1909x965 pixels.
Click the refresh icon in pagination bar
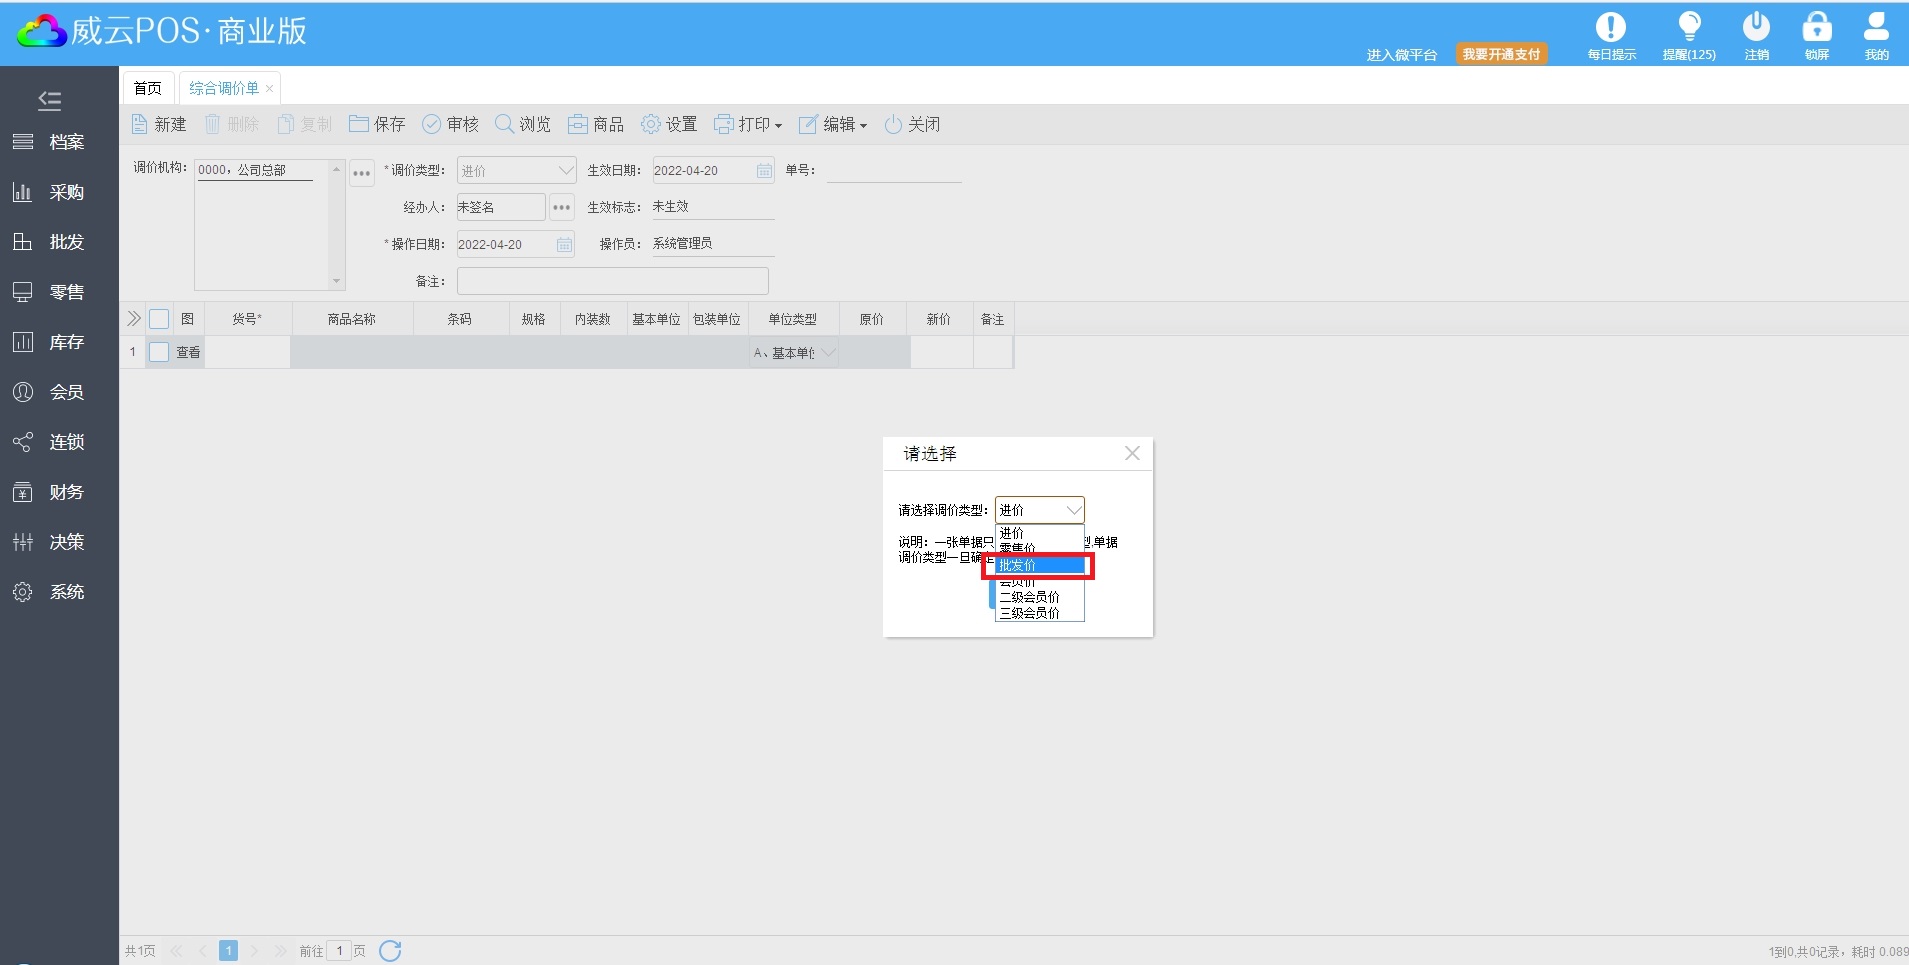tap(390, 951)
